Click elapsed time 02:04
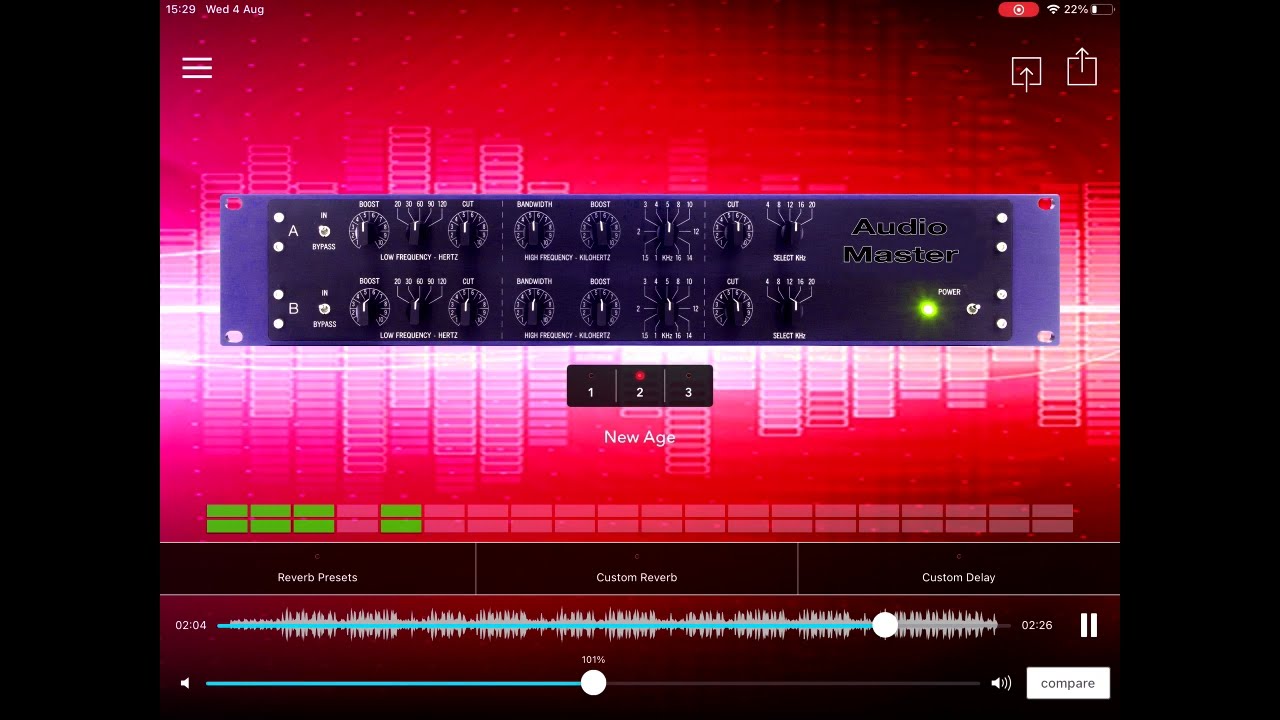Viewport: 1280px width, 720px height. [x=191, y=625]
